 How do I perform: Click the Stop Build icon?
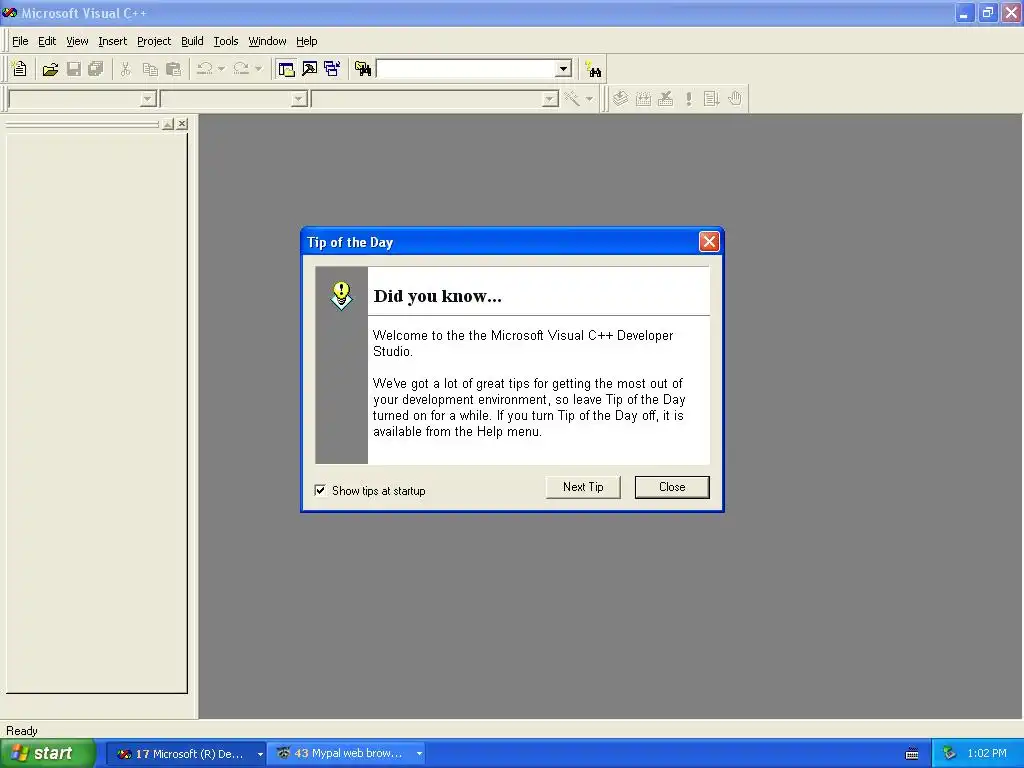[665, 99]
